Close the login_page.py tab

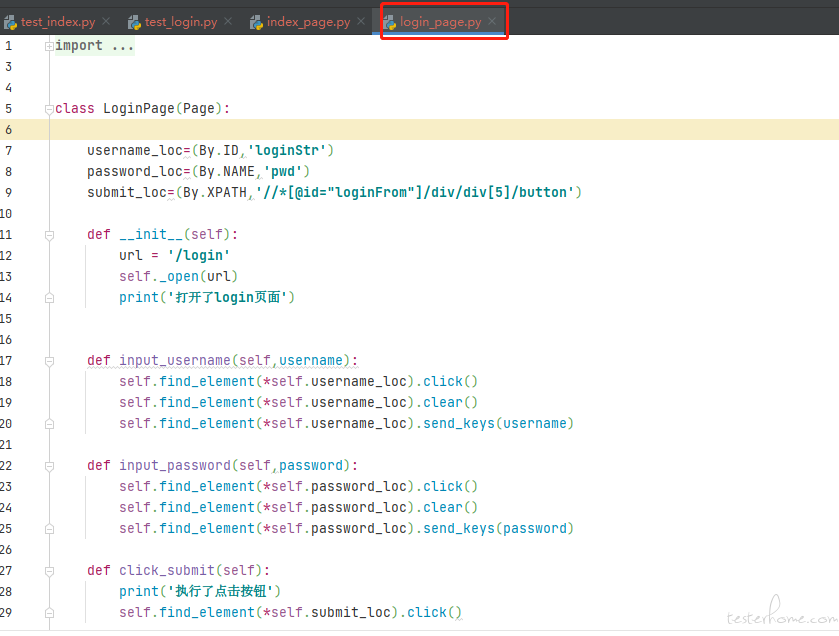click(x=492, y=21)
